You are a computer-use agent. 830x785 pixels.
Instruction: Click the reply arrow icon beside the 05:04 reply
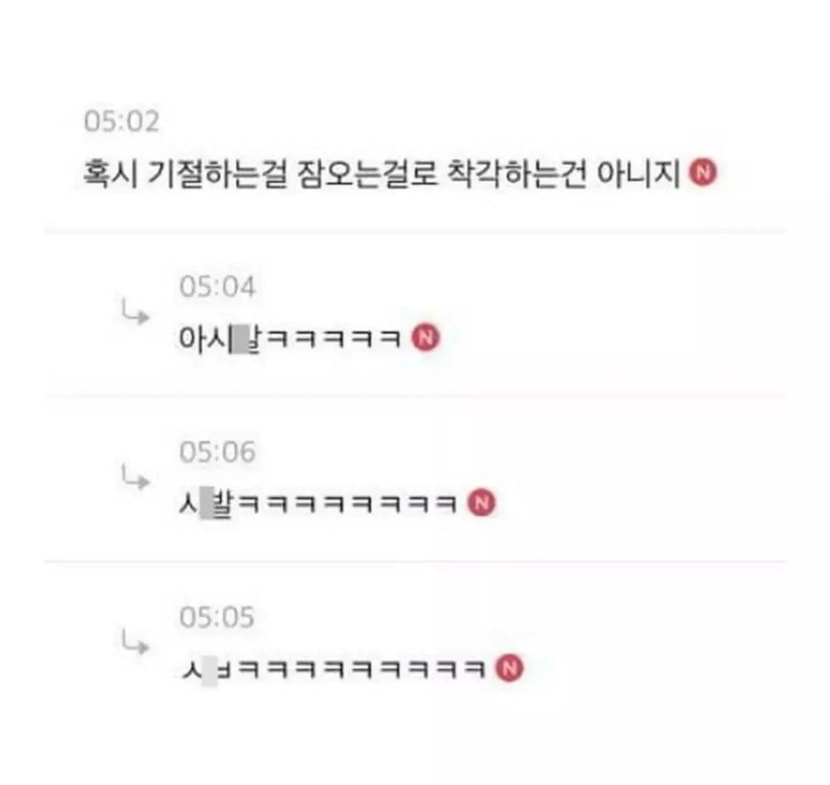[x=135, y=312]
